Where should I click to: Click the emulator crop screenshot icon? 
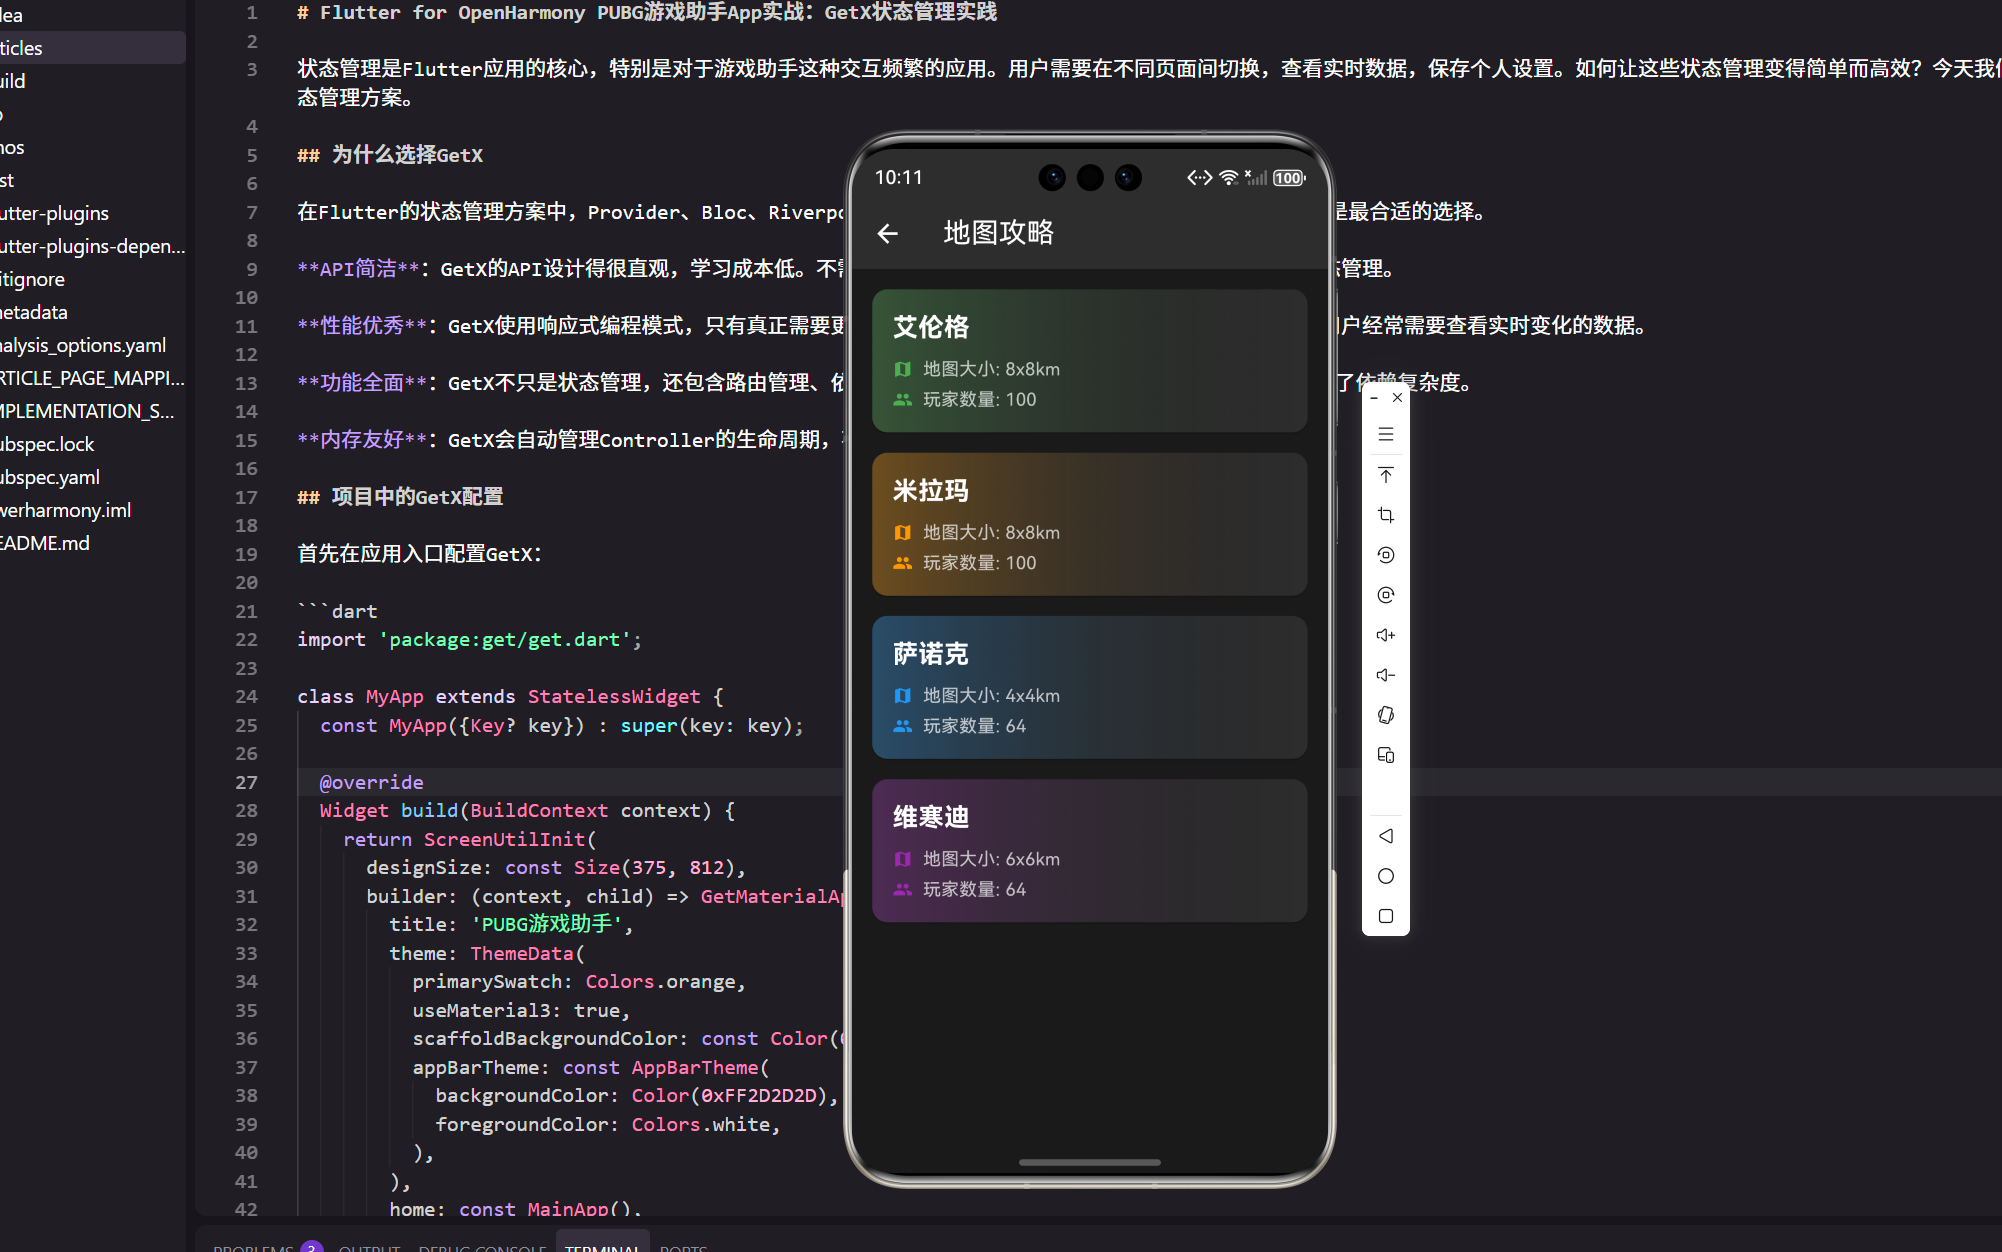pyautogui.click(x=1385, y=515)
